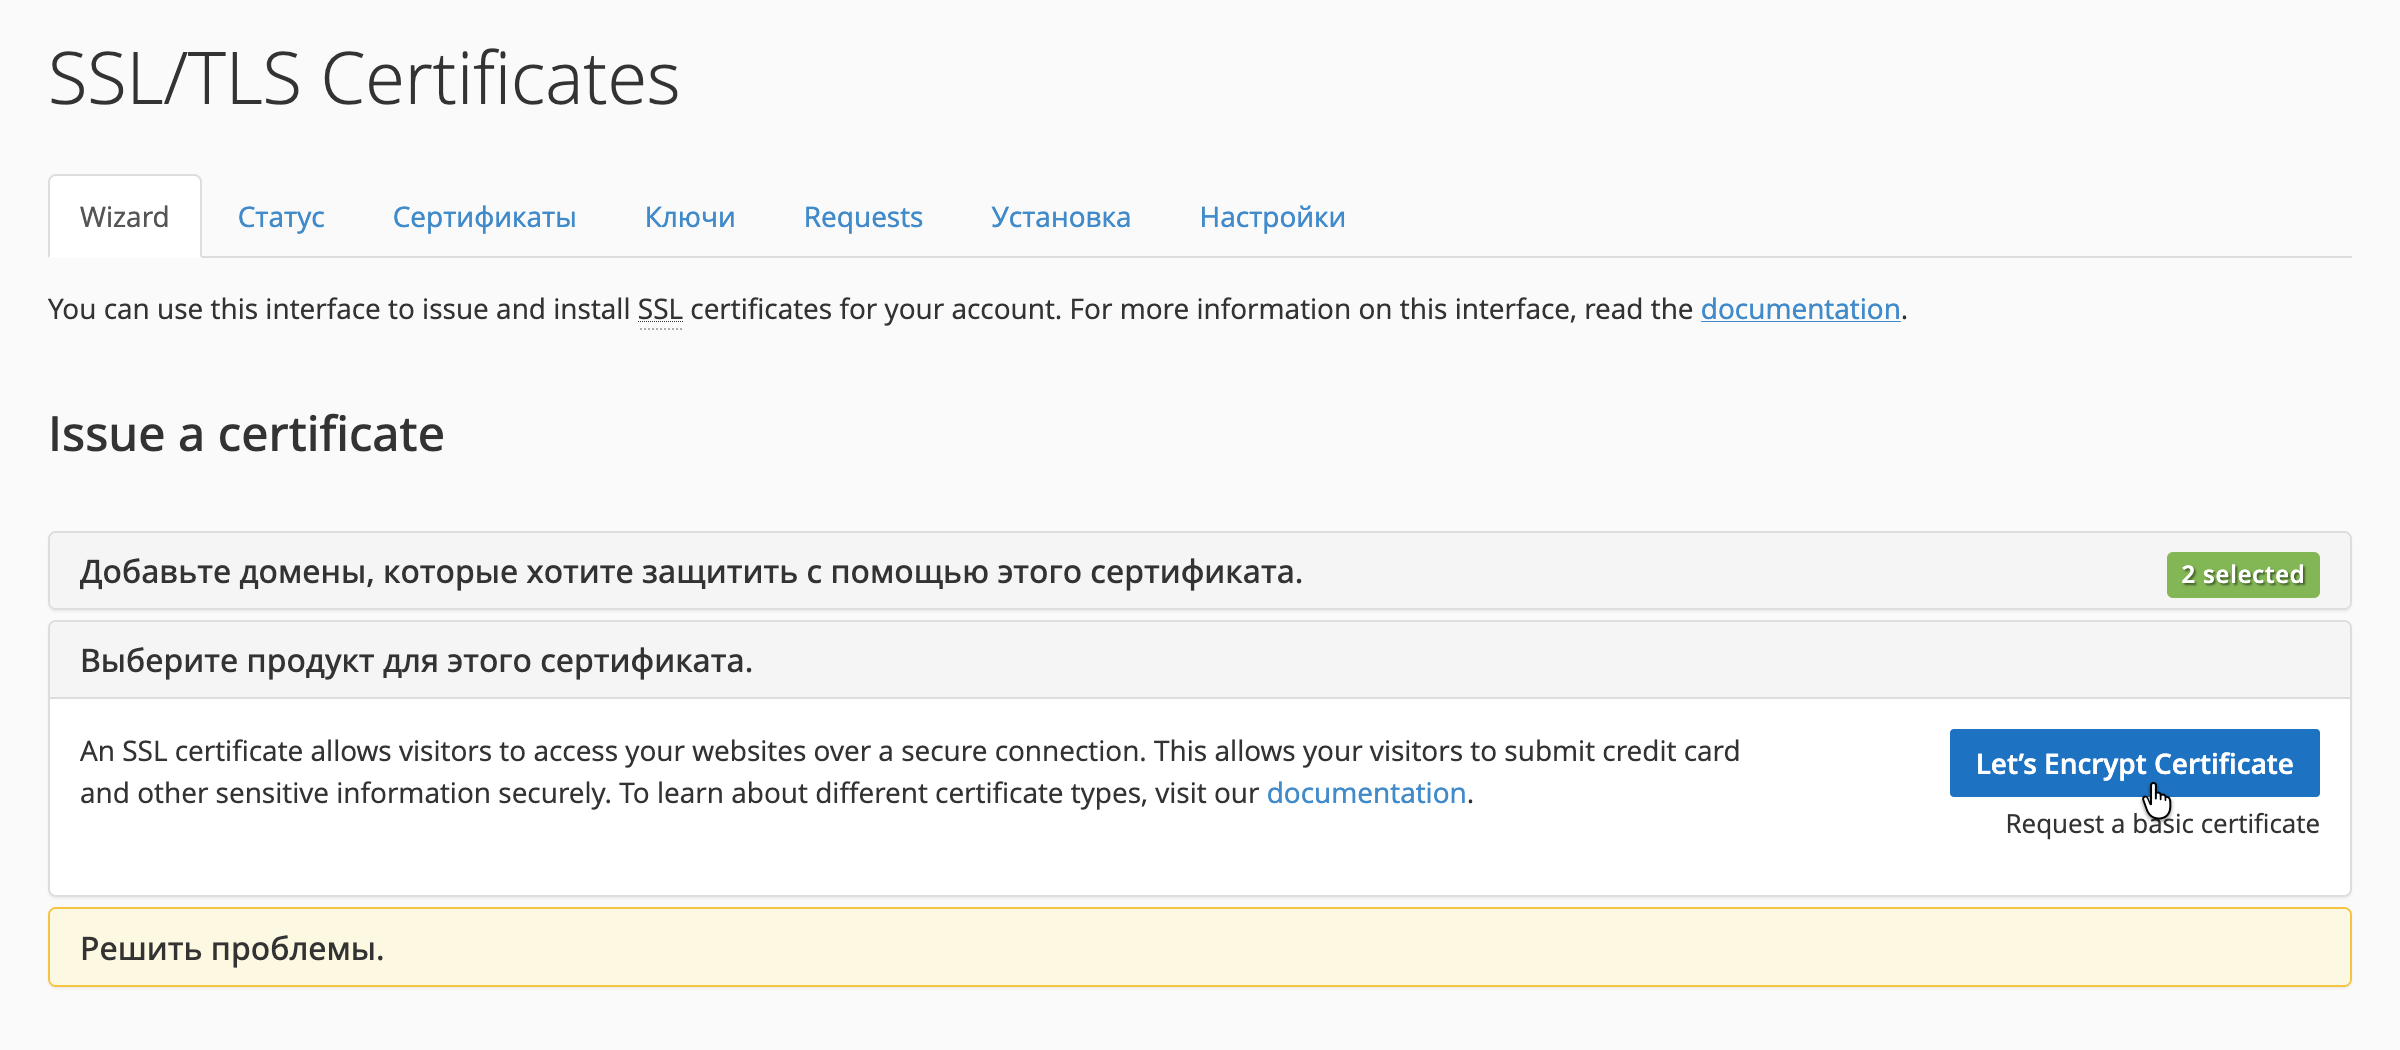The height and width of the screenshot is (1050, 2400).
Task: Click the green 2 selected badge
Action: tap(2242, 574)
